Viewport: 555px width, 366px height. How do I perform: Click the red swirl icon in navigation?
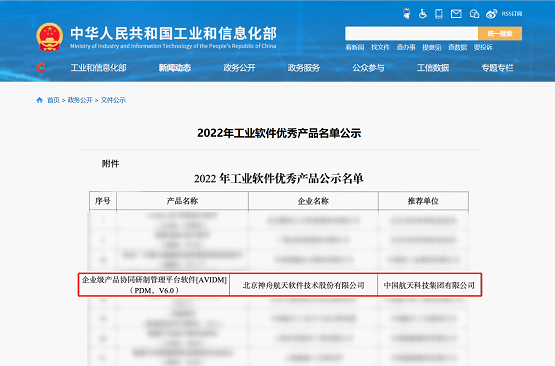[x=41, y=67]
